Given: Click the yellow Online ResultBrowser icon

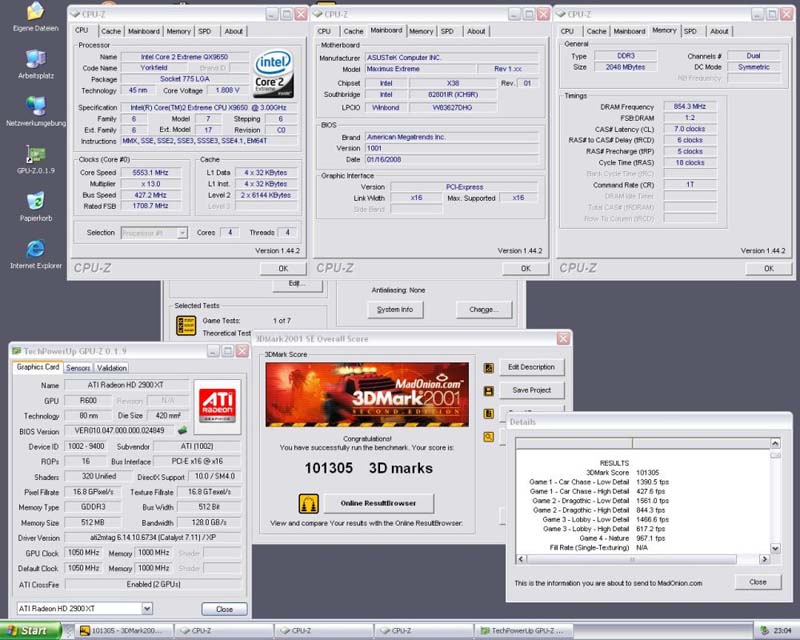Looking at the screenshot, I should 309,504.
